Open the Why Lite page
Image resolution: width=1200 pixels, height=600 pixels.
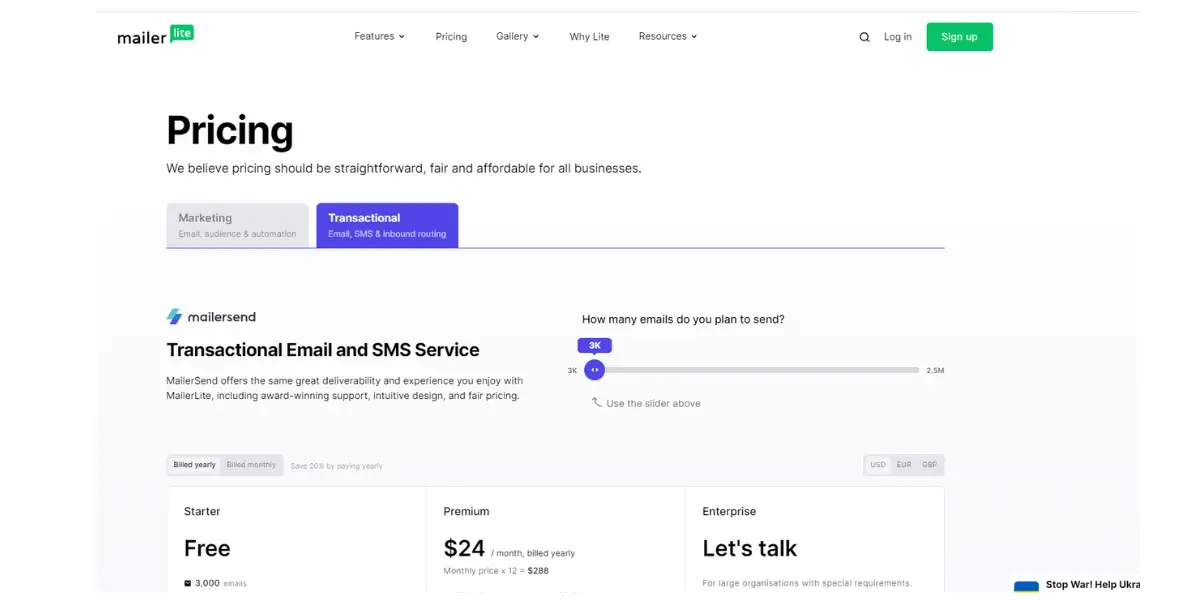(589, 37)
